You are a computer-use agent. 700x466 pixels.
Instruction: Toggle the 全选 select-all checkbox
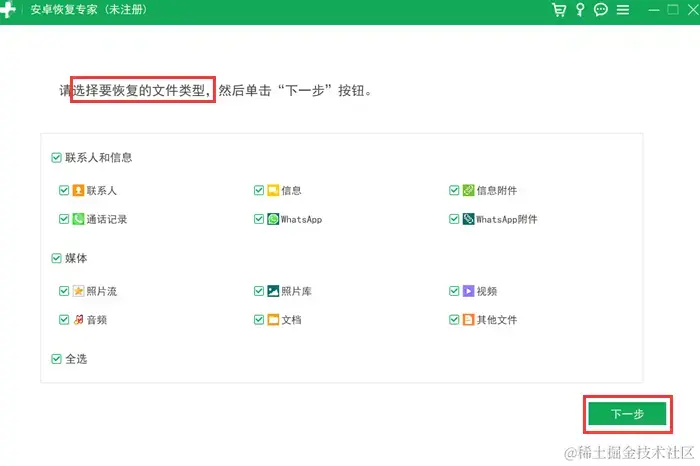point(56,359)
